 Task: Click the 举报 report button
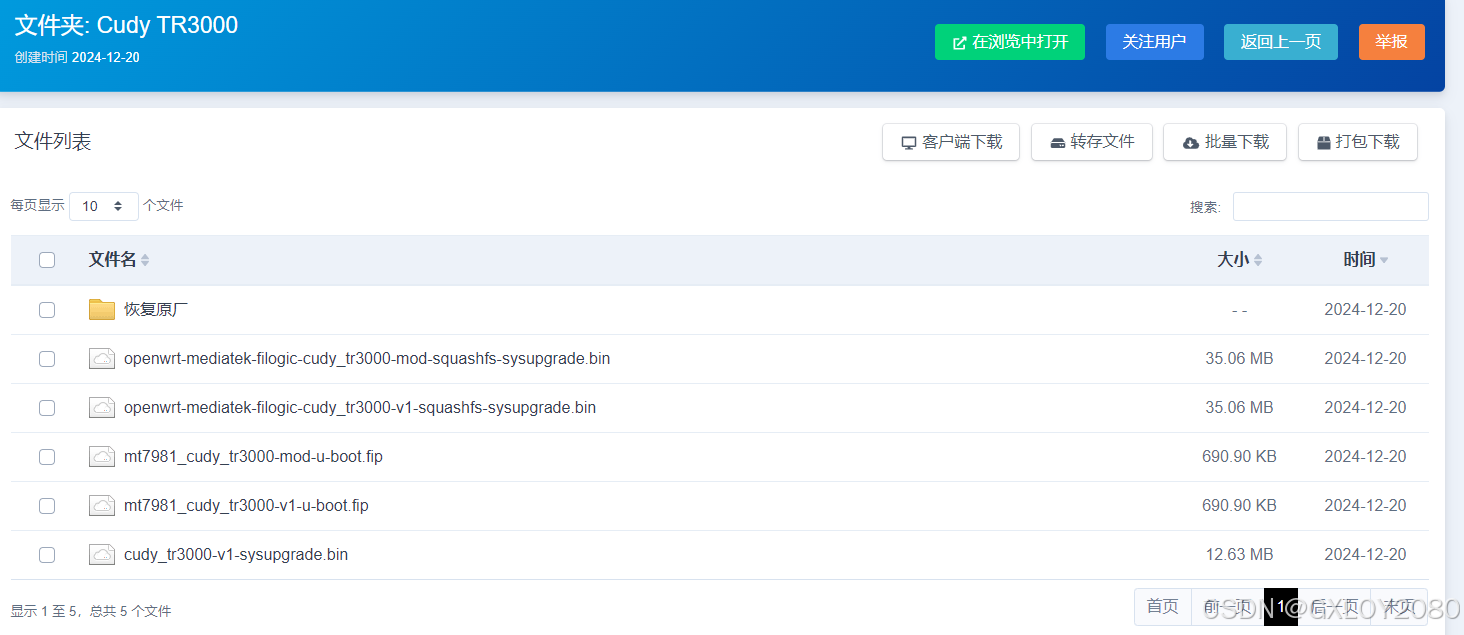coord(1392,42)
